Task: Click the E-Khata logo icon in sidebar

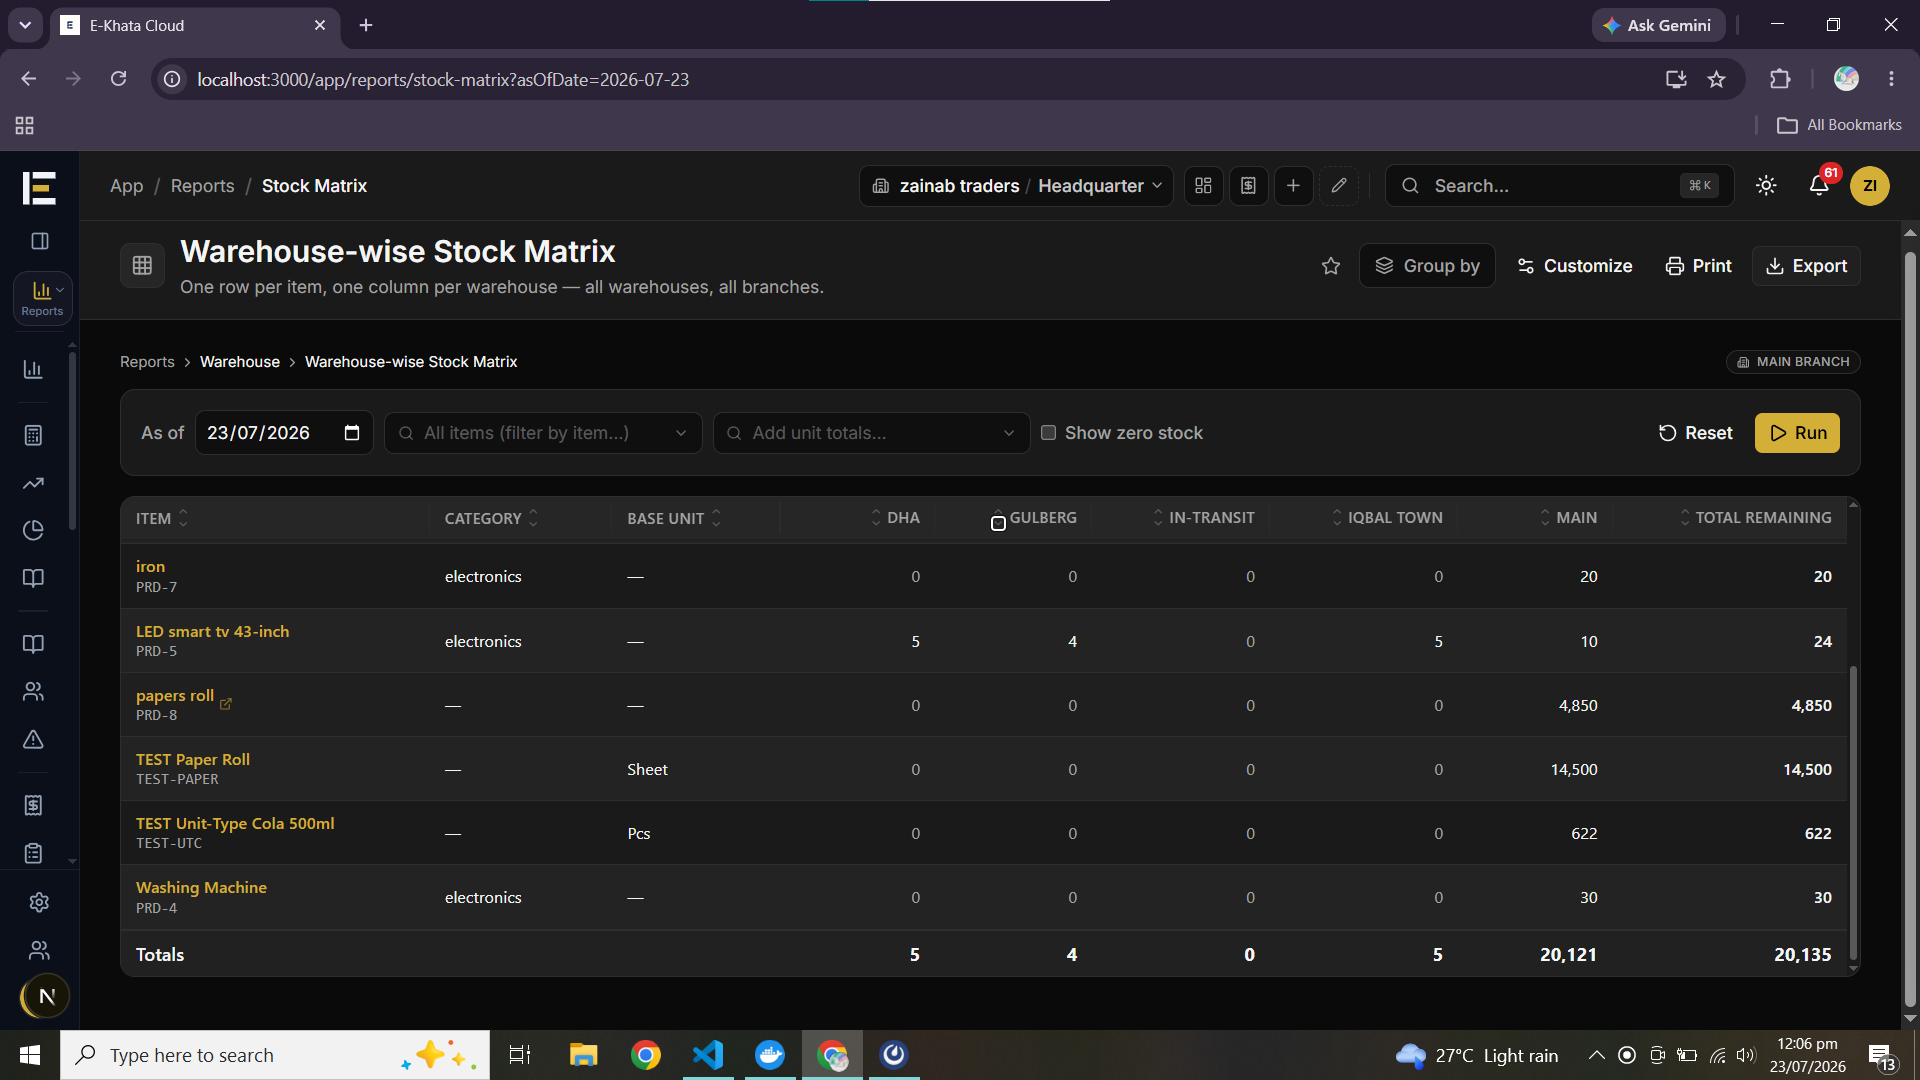Action: coord(39,187)
